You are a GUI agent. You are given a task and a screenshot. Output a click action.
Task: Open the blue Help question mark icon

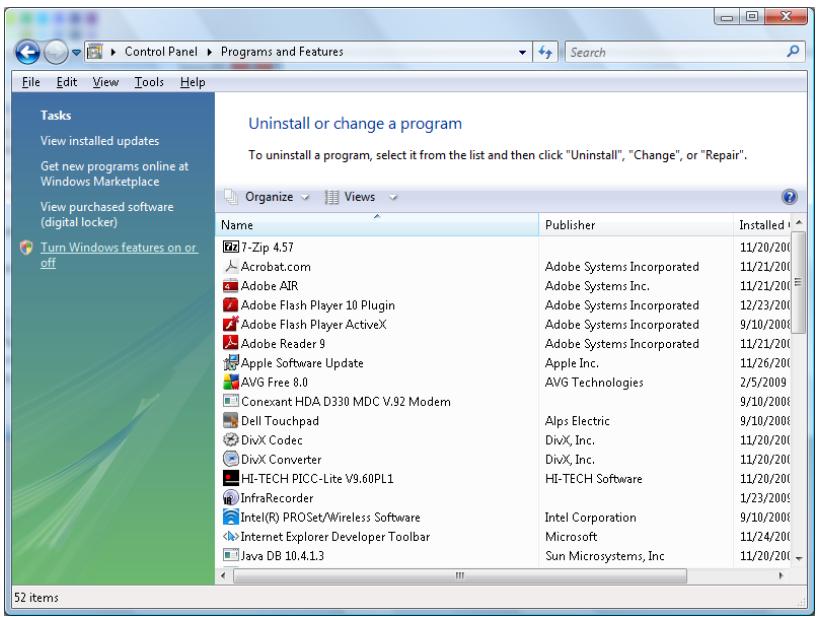tap(789, 197)
